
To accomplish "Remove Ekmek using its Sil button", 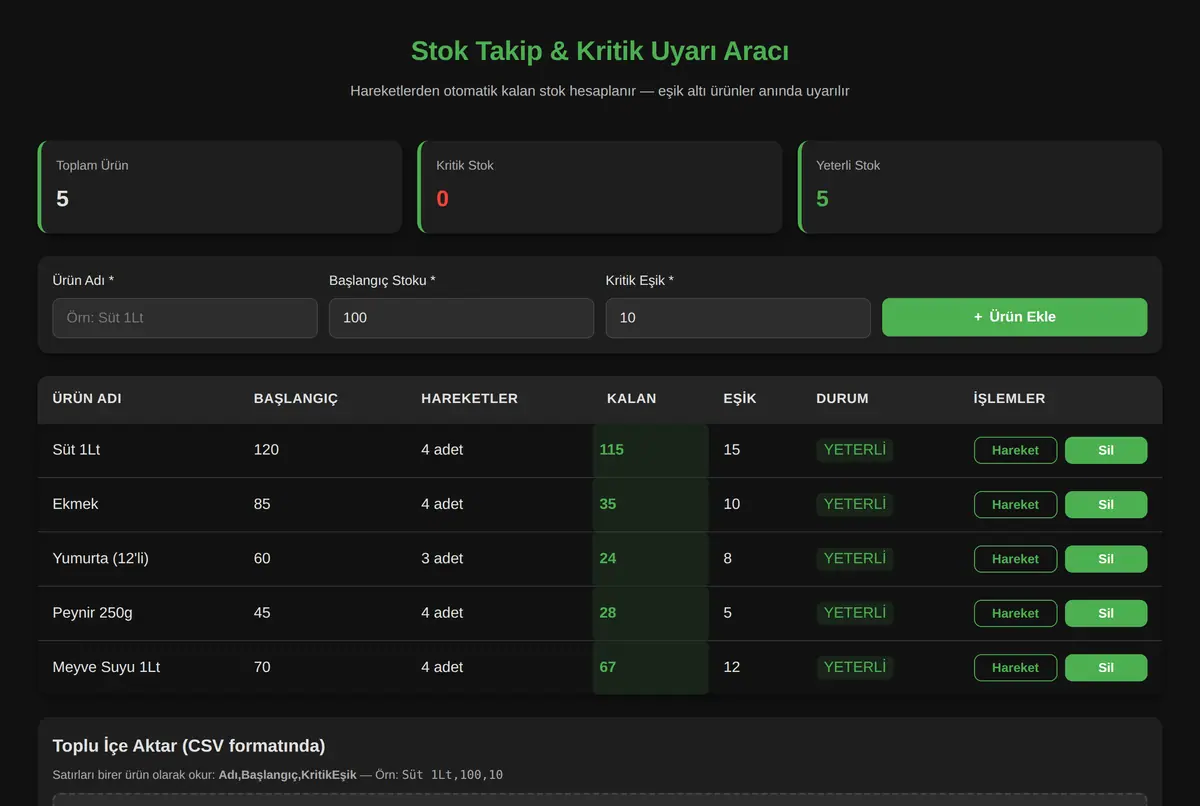I will point(1106,505).
